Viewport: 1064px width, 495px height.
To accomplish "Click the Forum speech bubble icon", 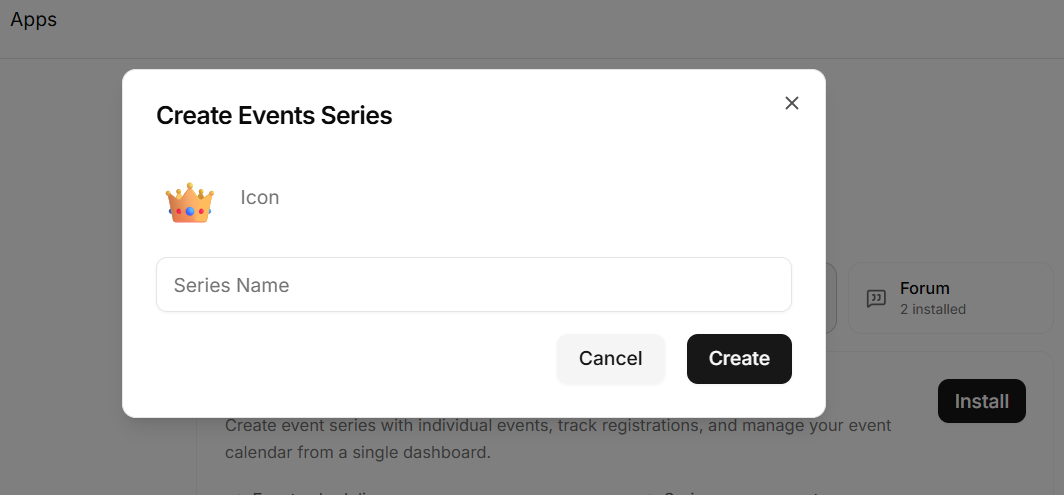I will click(x=876, y=298).
